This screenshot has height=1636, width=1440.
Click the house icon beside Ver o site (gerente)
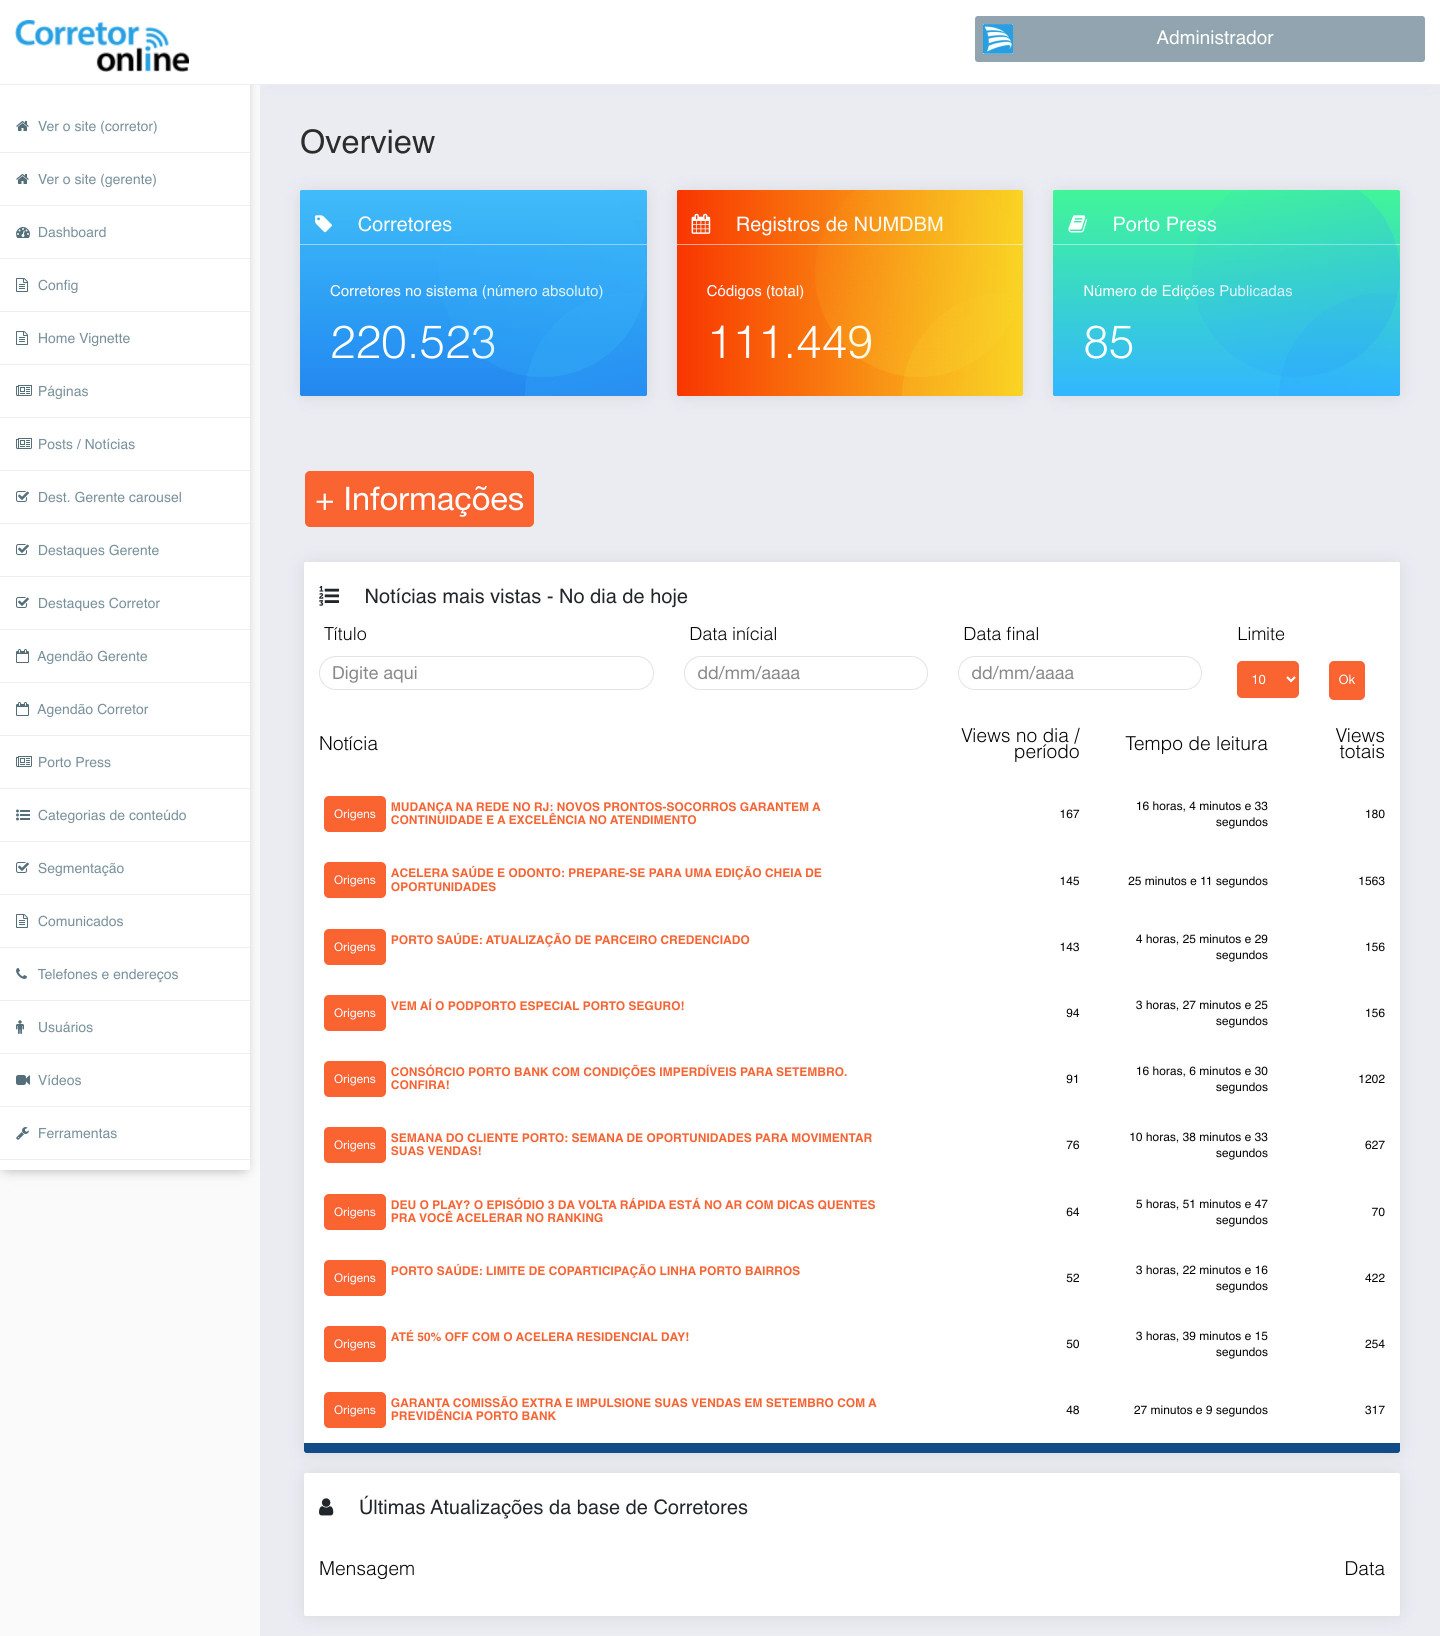click(x=22, y=180)
